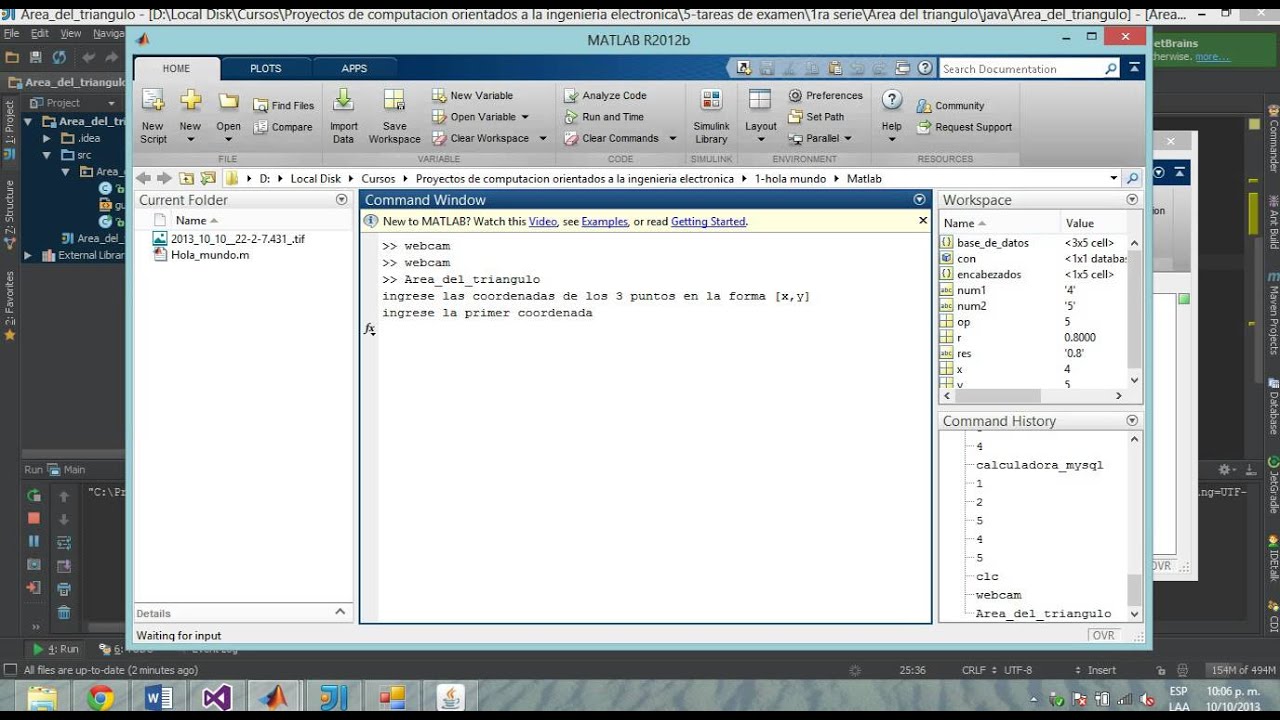
Task: Expand the .idea folder in IntelliJ project tree
Action: point(46,138)
